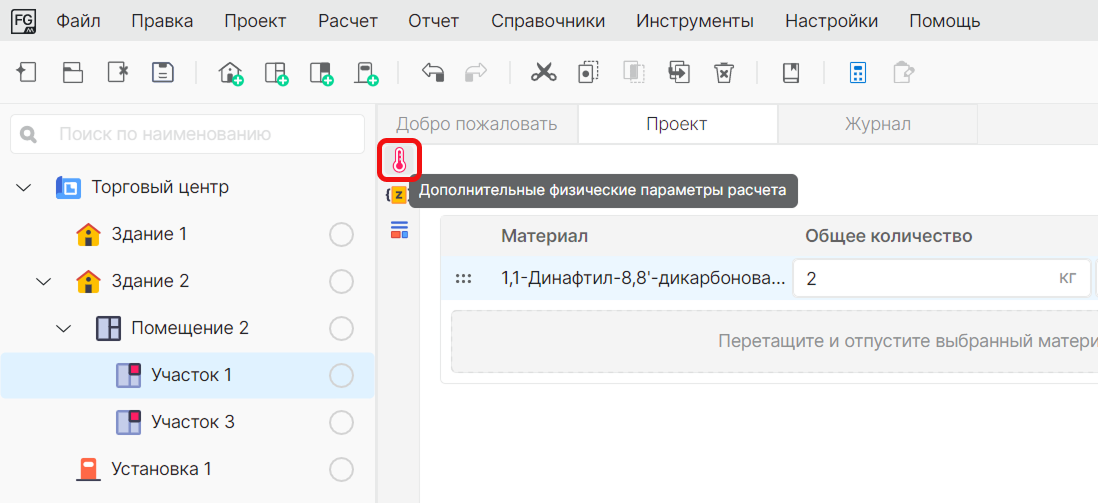This screenshot has width=1098, height=503.
Task: Collapse the Помещение 2 tree node
Action: coord(64,329)
